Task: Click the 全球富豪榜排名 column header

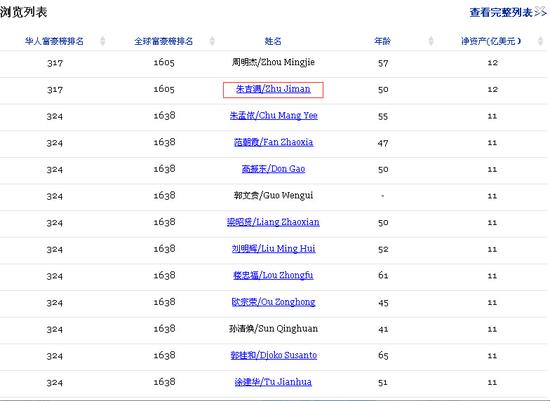Action: (163, 41)
